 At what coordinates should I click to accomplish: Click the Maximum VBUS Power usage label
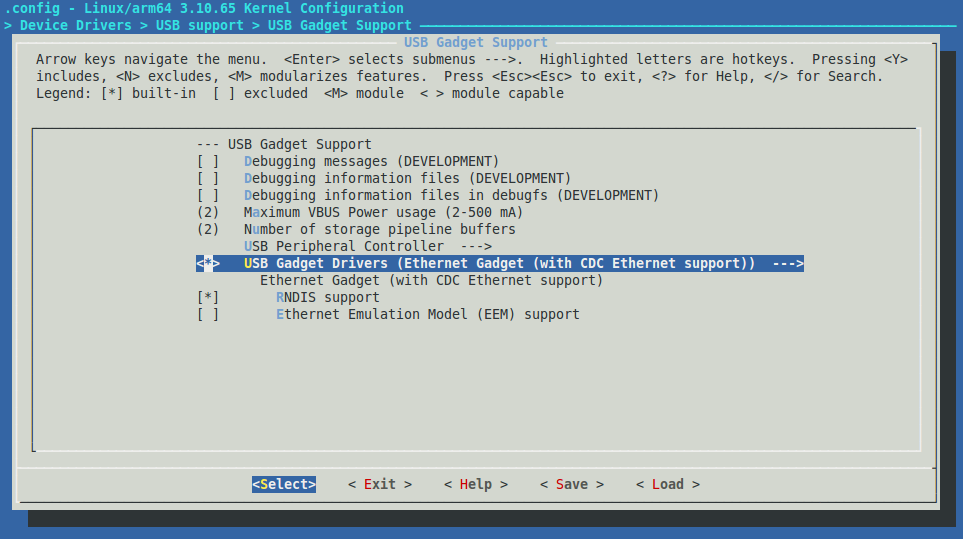[x=383, y=212]
